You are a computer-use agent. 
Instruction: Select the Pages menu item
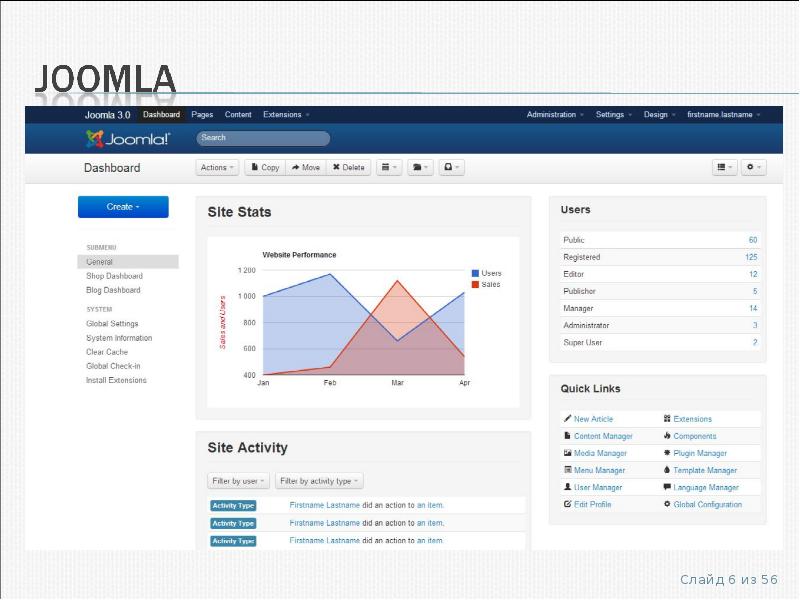tap(202, 115)
